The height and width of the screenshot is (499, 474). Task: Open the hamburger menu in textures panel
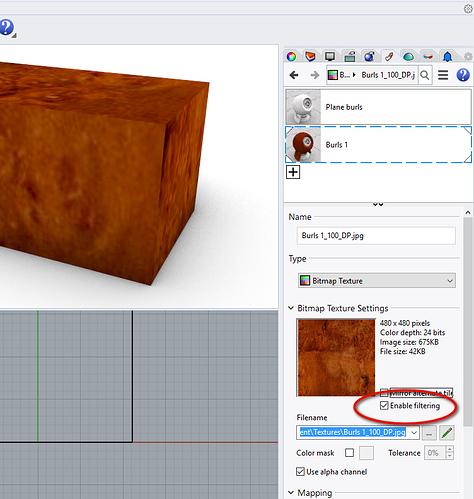[x=443, y=75]
